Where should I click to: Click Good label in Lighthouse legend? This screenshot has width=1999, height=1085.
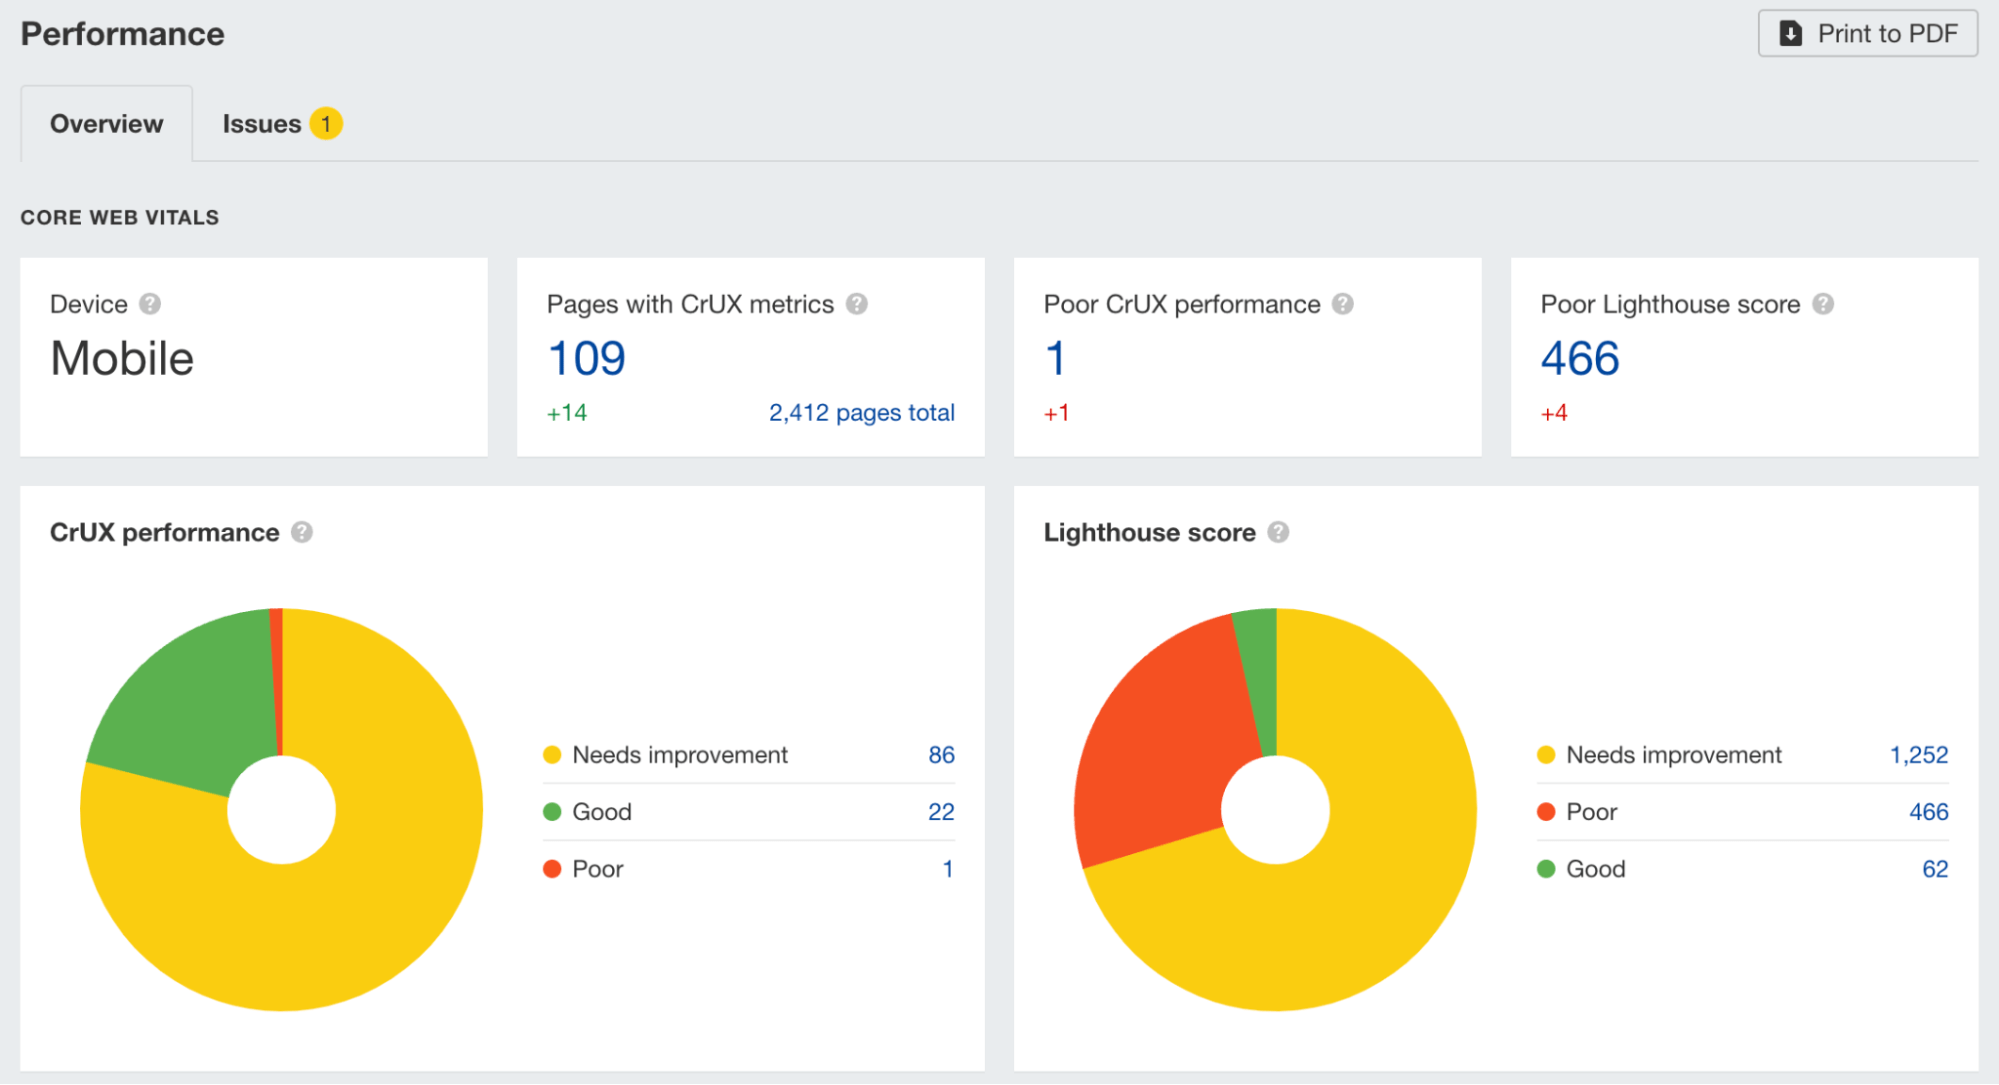tap(1596, 869)
